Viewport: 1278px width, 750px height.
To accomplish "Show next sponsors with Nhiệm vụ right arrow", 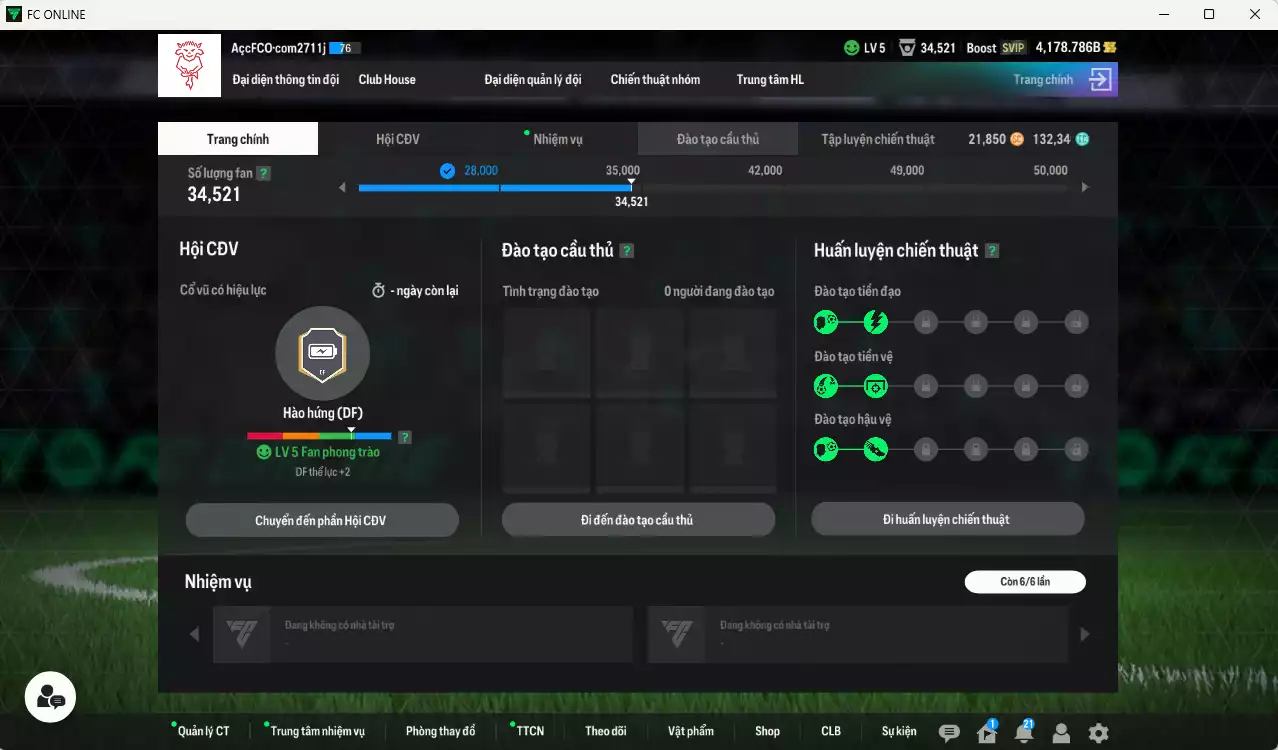I will (1085, 634).
